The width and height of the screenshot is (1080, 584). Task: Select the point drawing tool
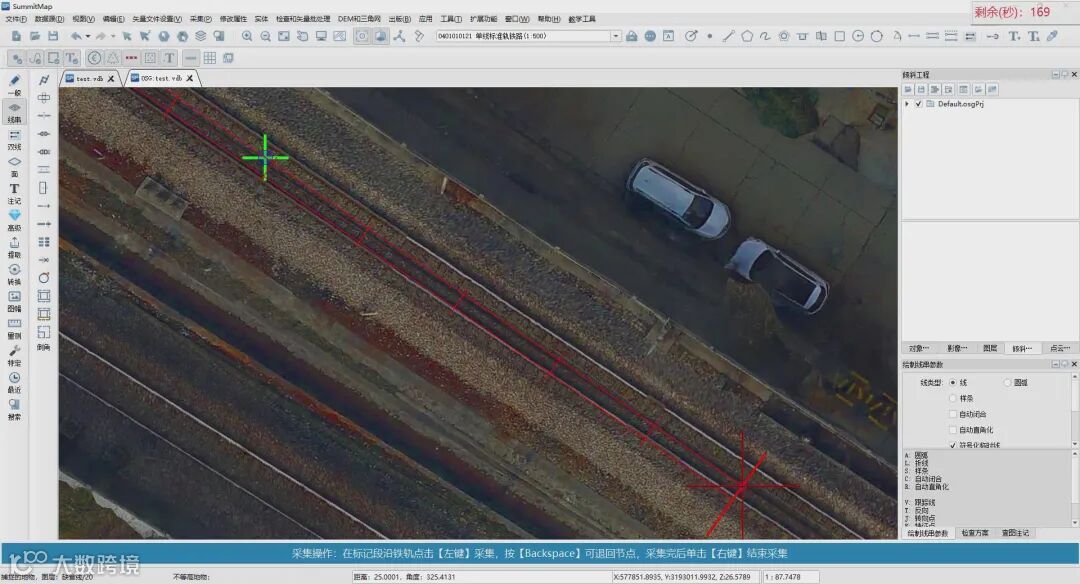tap(709, 36)
